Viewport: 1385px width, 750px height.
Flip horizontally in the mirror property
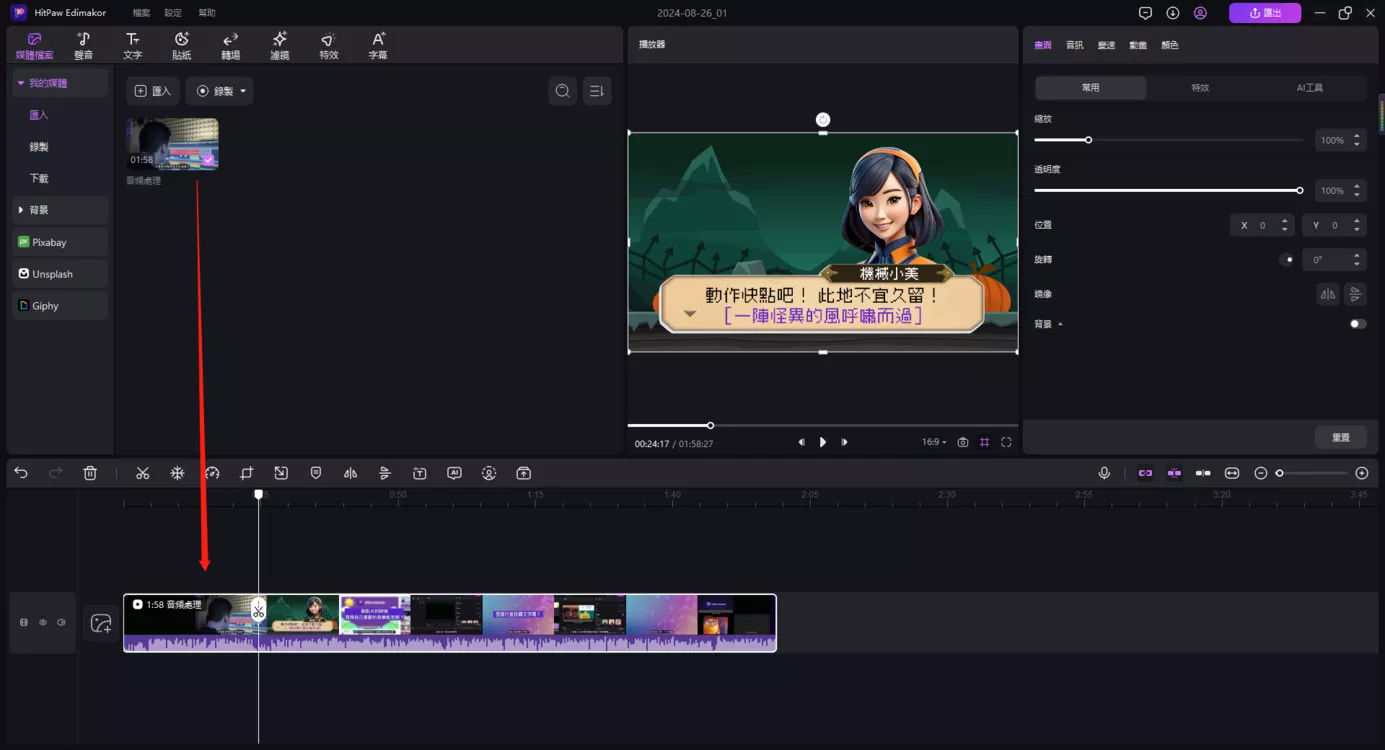(1328, 294)
